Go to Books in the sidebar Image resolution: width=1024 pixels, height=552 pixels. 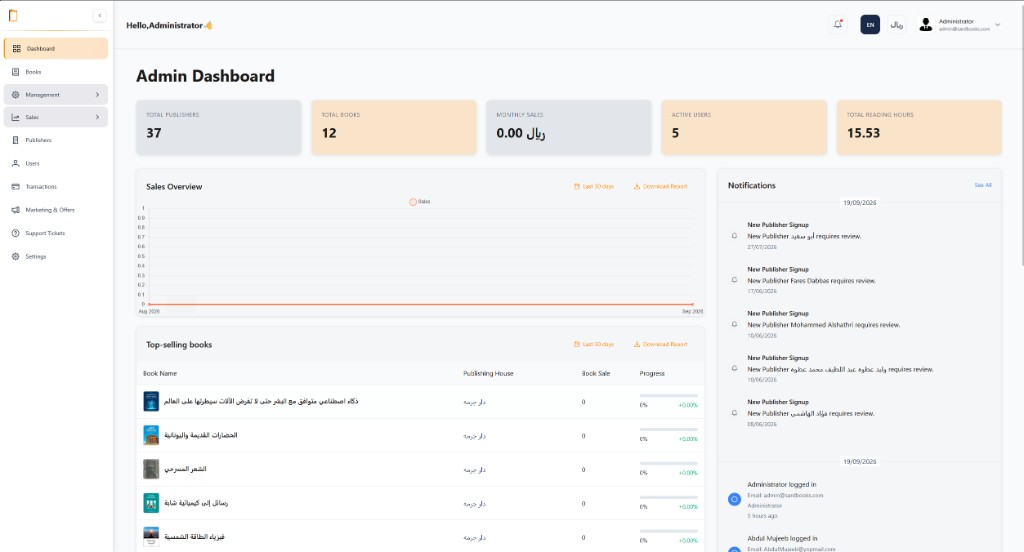coord(56,72)
